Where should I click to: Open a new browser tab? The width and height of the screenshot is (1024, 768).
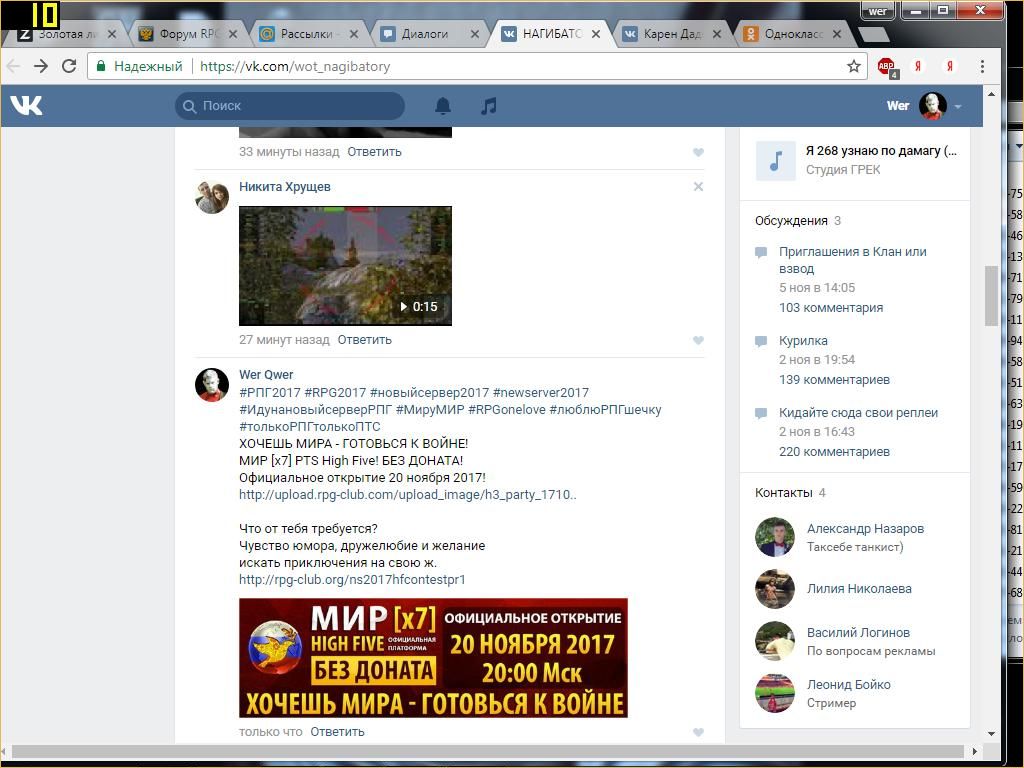point(872,35)
